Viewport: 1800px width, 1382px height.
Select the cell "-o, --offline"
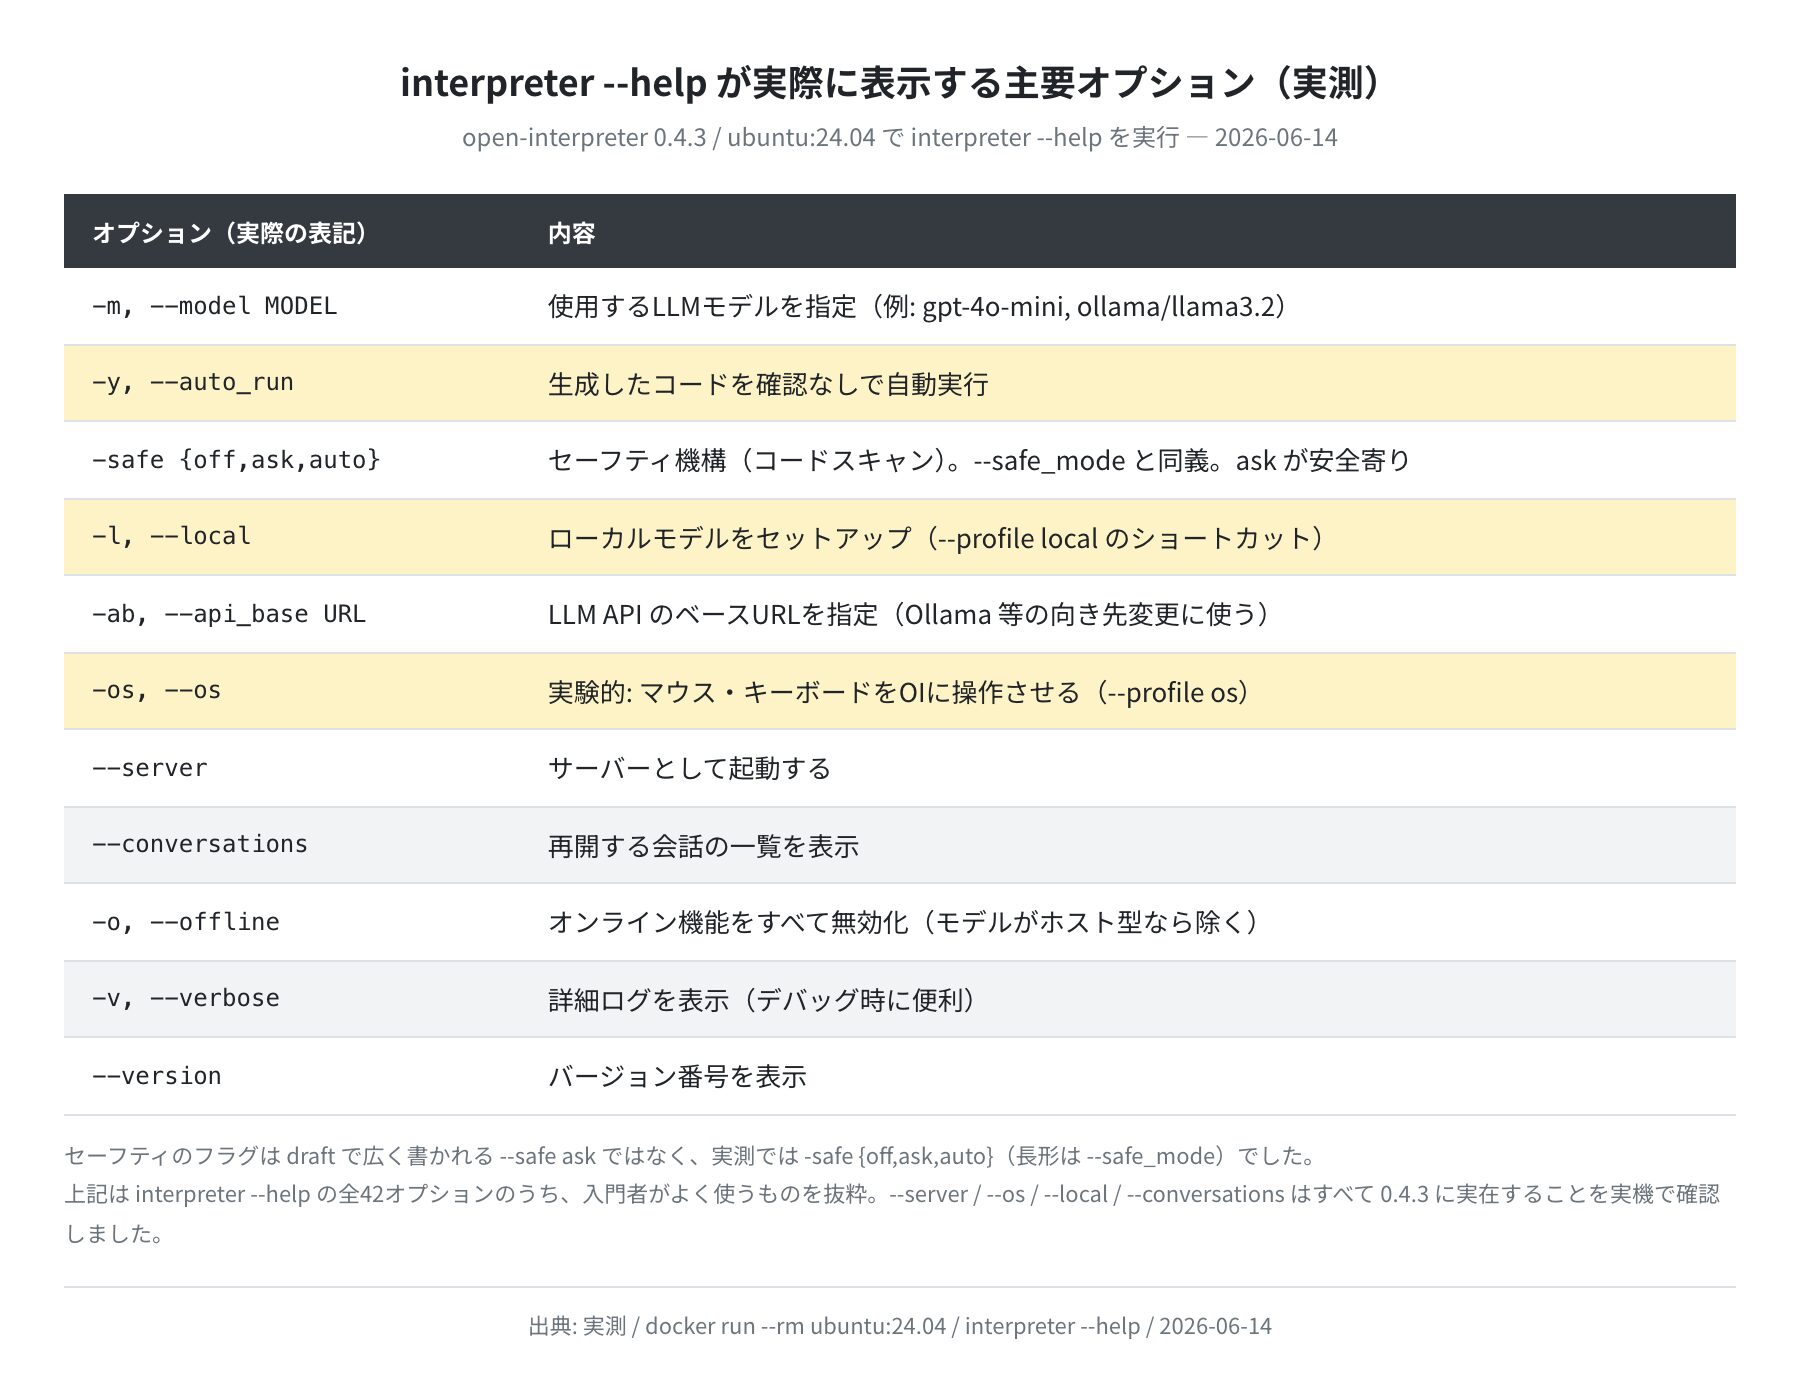pyautogui.click(x=186, y=922)
